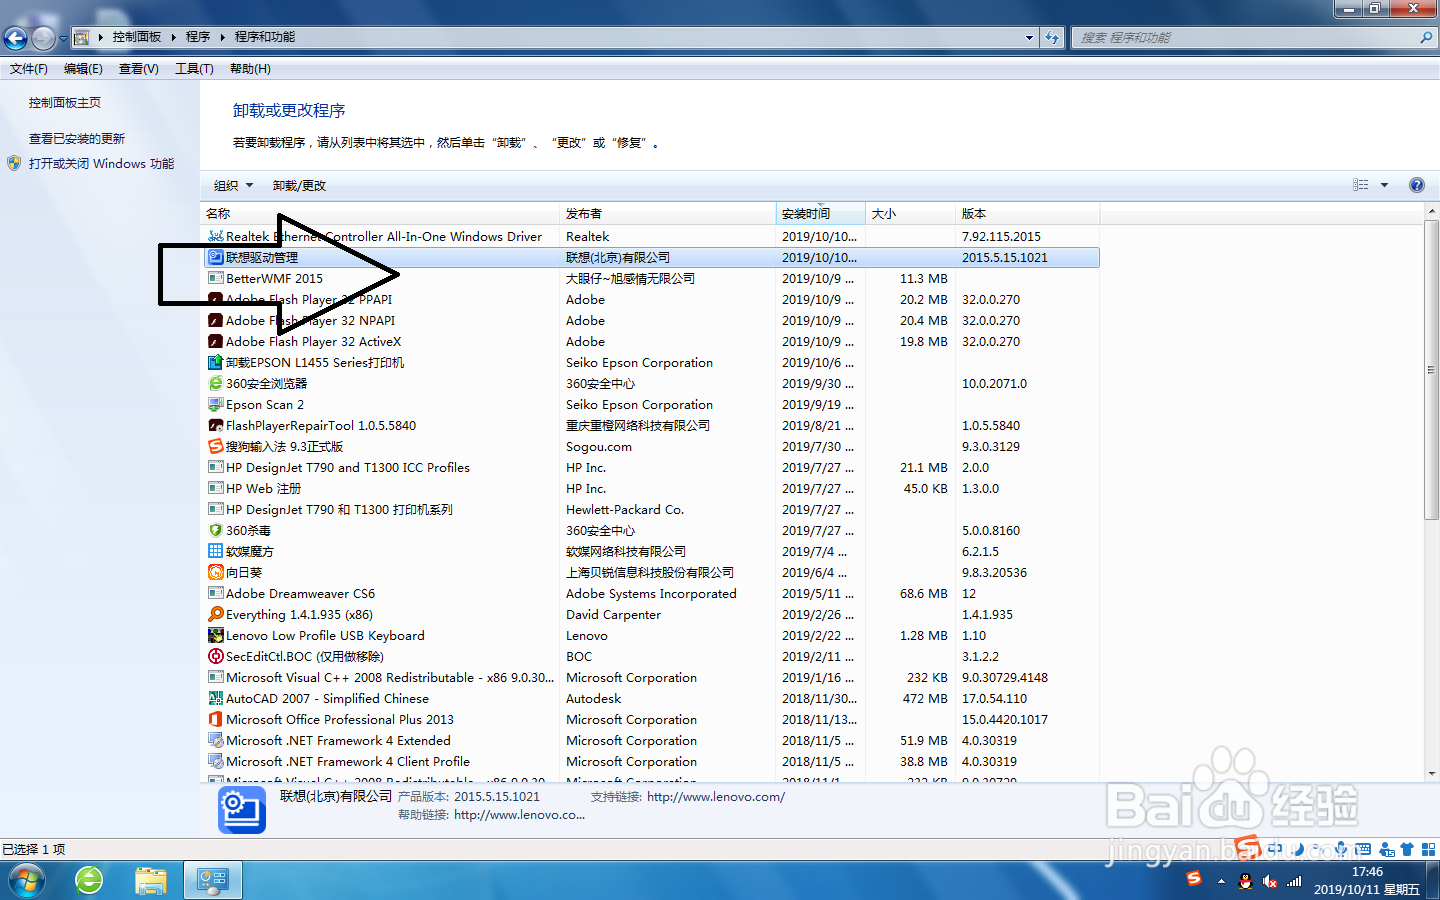Click the 搜狗输入法 9.3正式版 Sogou icon
Viewport: 1440px width, 900px height.
click(215, 446)
